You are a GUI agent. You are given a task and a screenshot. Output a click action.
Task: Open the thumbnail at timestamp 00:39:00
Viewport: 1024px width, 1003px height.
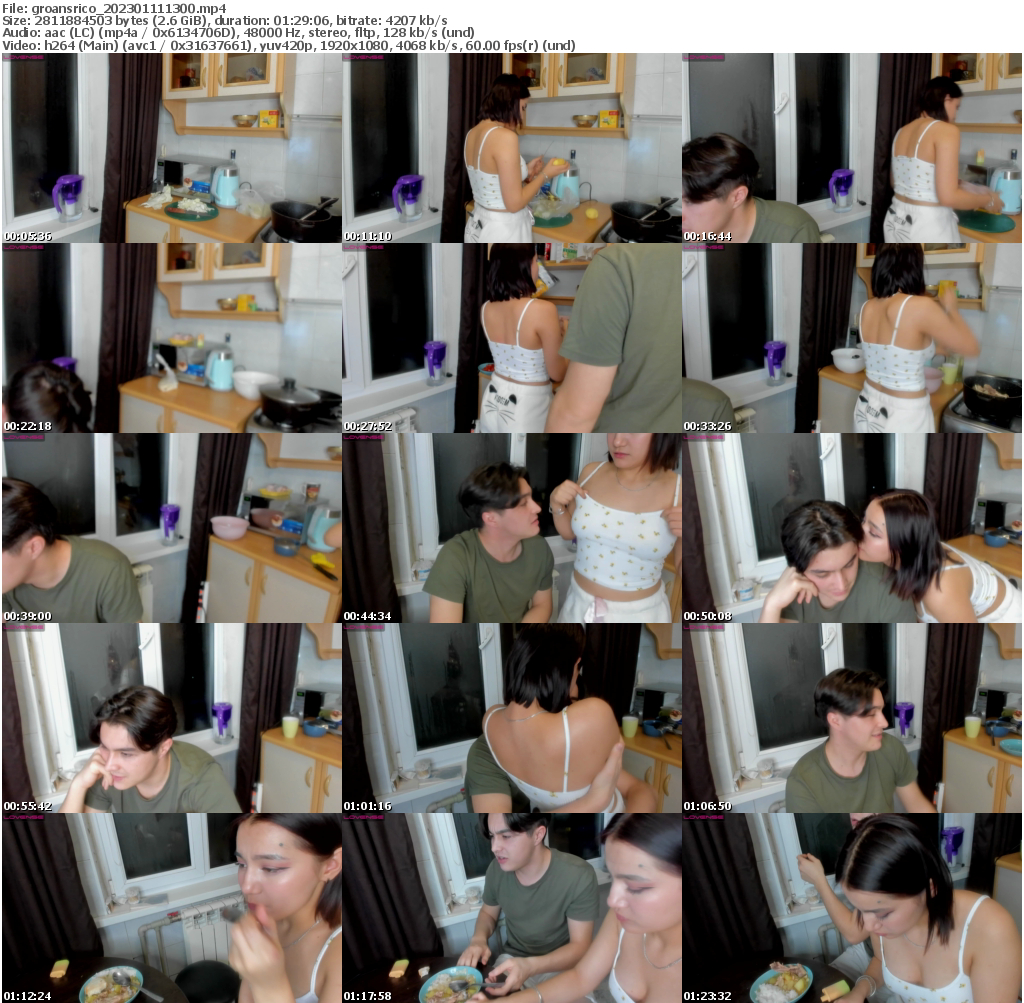click(170, 528)
